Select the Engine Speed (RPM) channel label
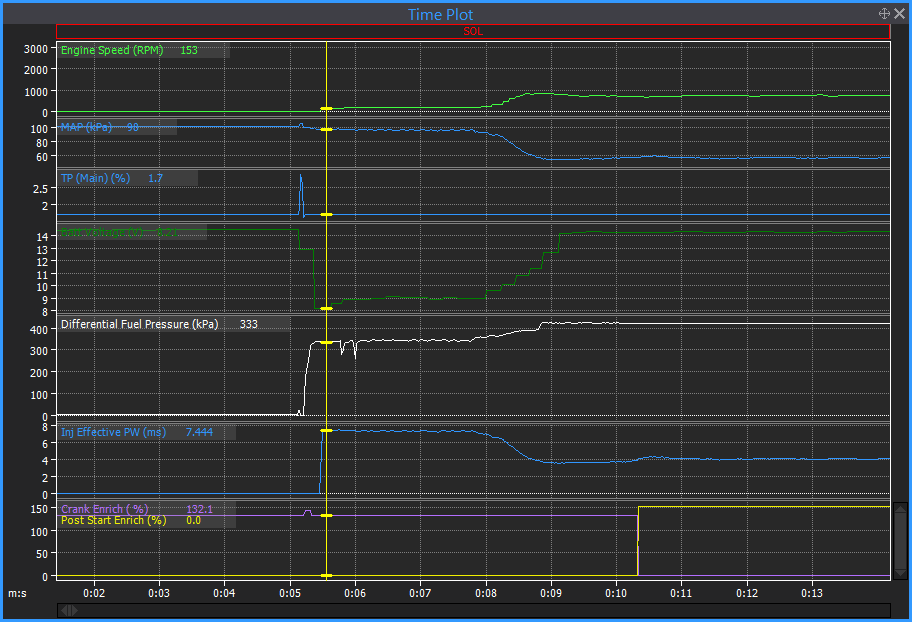The image size is (912, 622). tap(112, 50)
